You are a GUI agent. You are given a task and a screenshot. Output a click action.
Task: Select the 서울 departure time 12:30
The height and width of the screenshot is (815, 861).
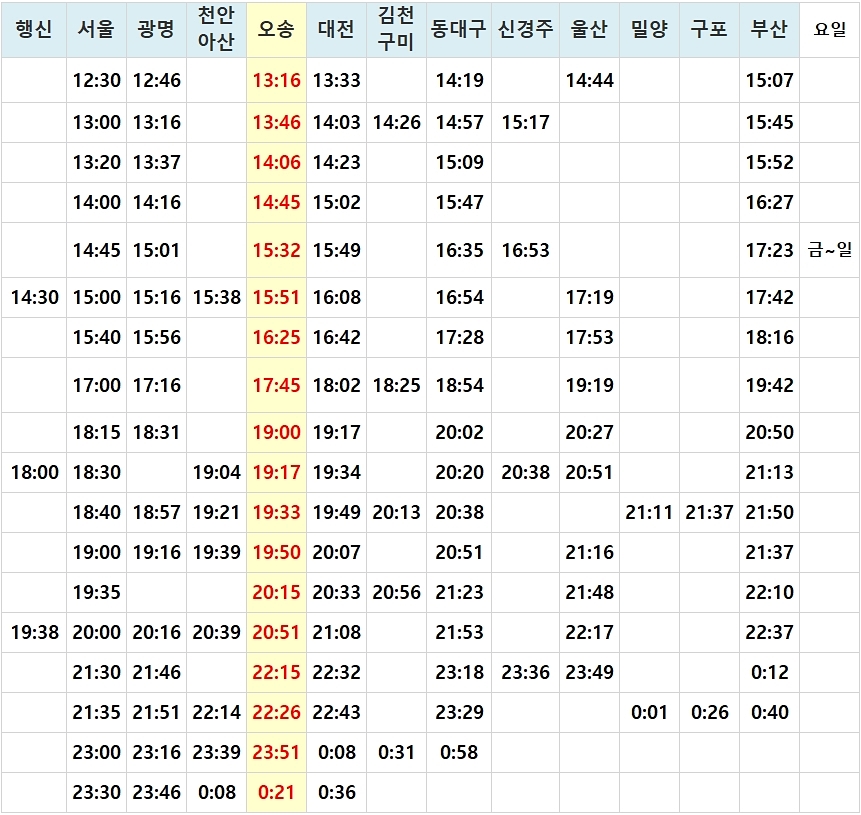(97, 80)
